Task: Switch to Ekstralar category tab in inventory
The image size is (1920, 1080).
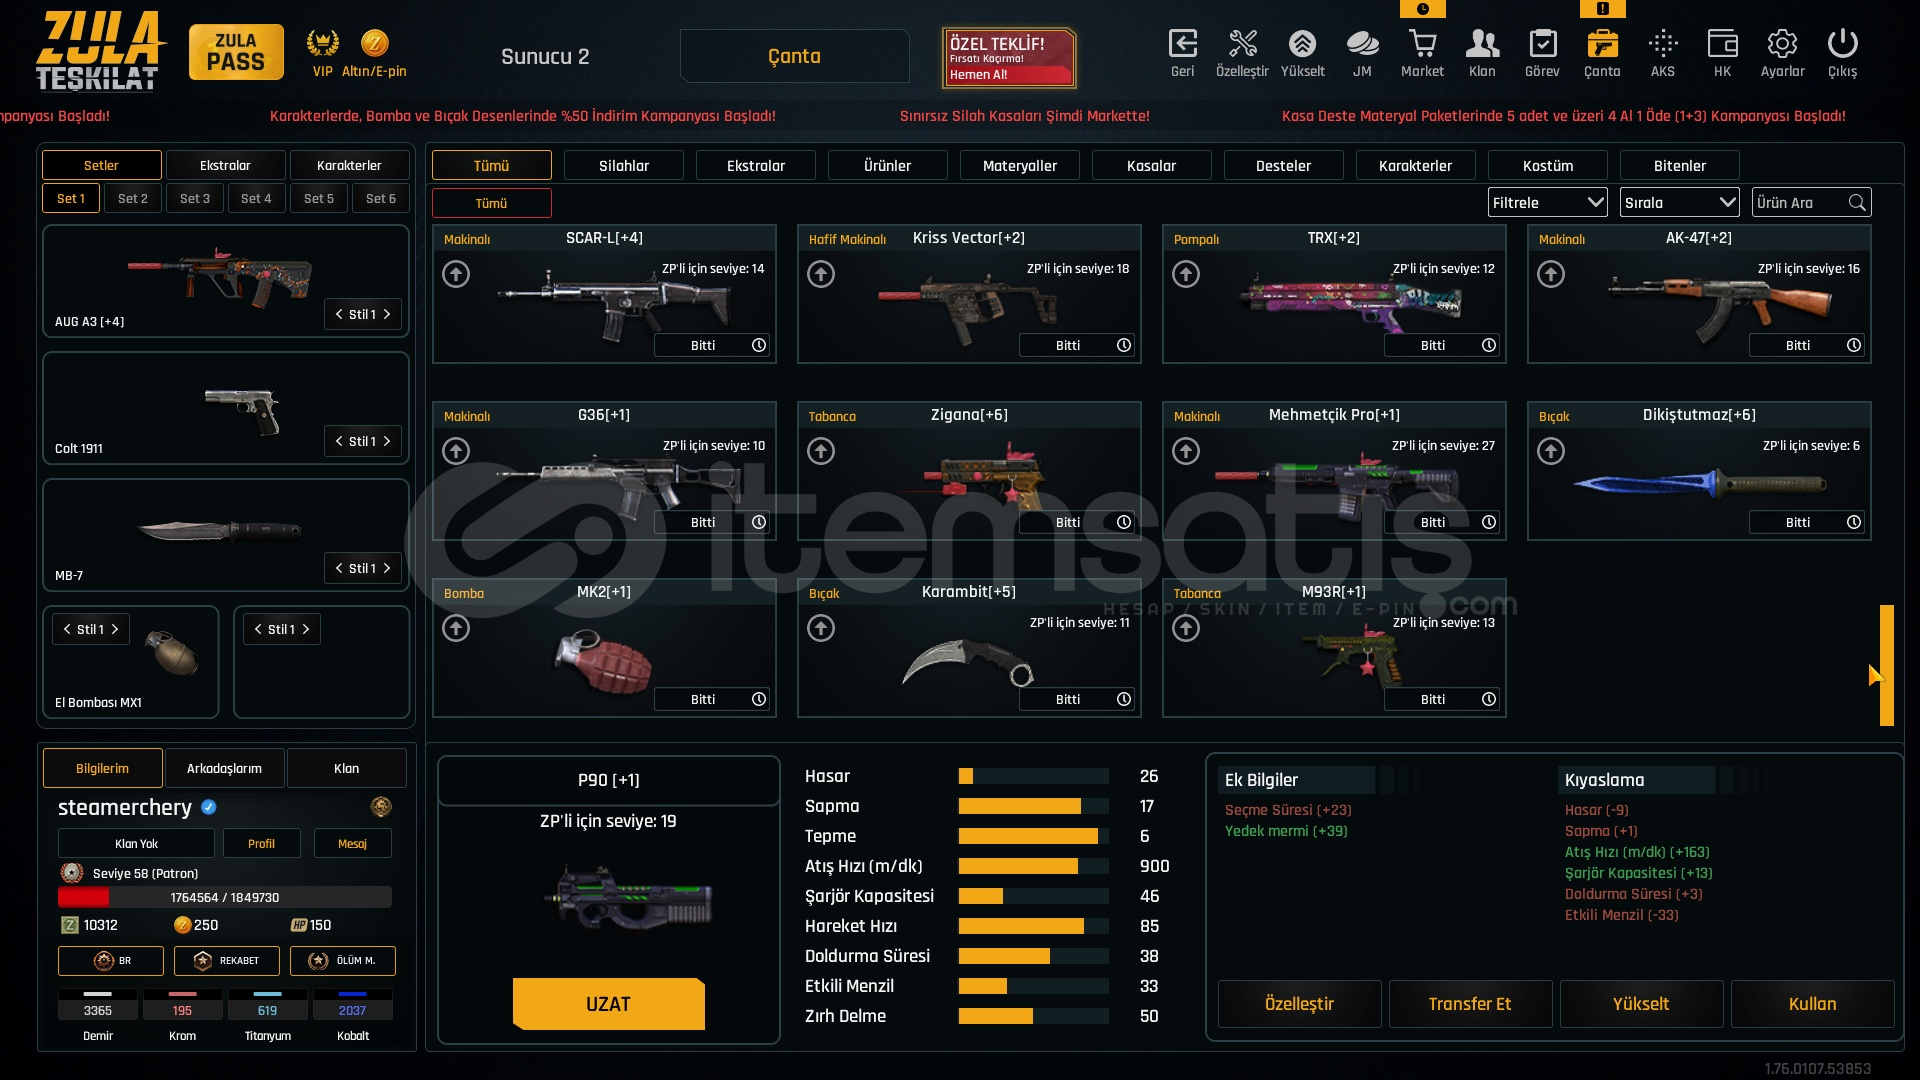Action: pos(756,166)
